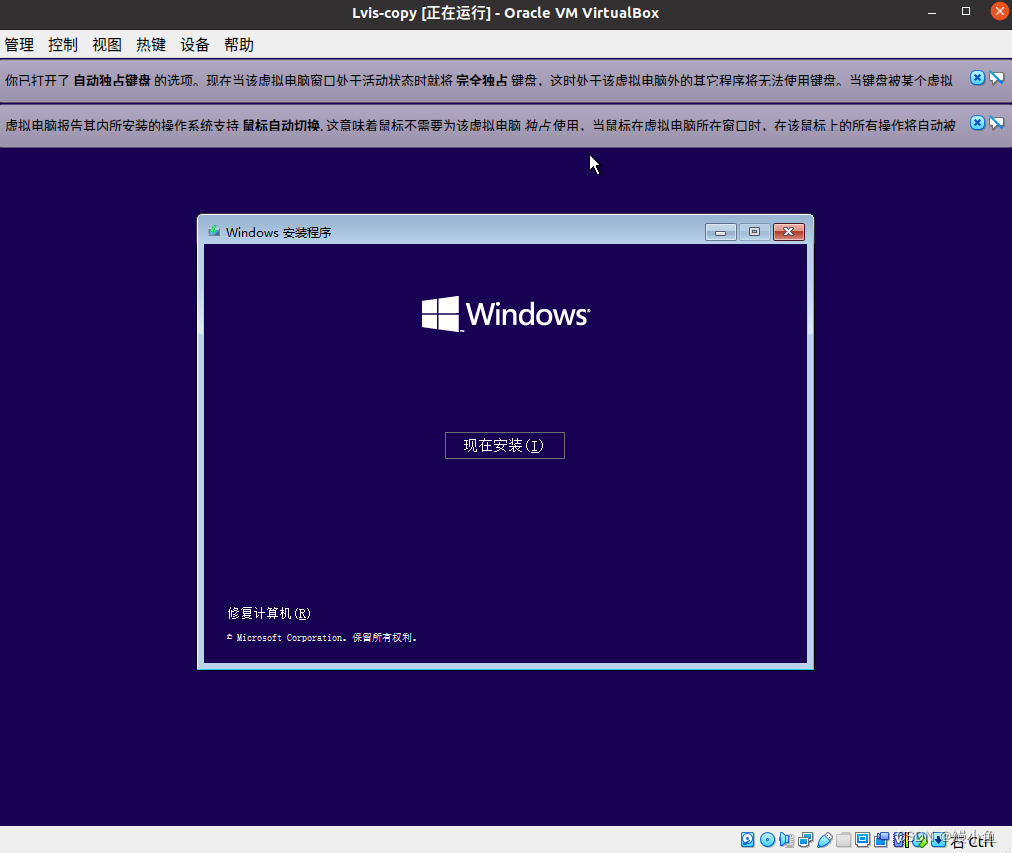The width and height of the screenshot is (1012, 853).
Task: Minimize the Windows 安装程序 dialog
Action: 721,232
